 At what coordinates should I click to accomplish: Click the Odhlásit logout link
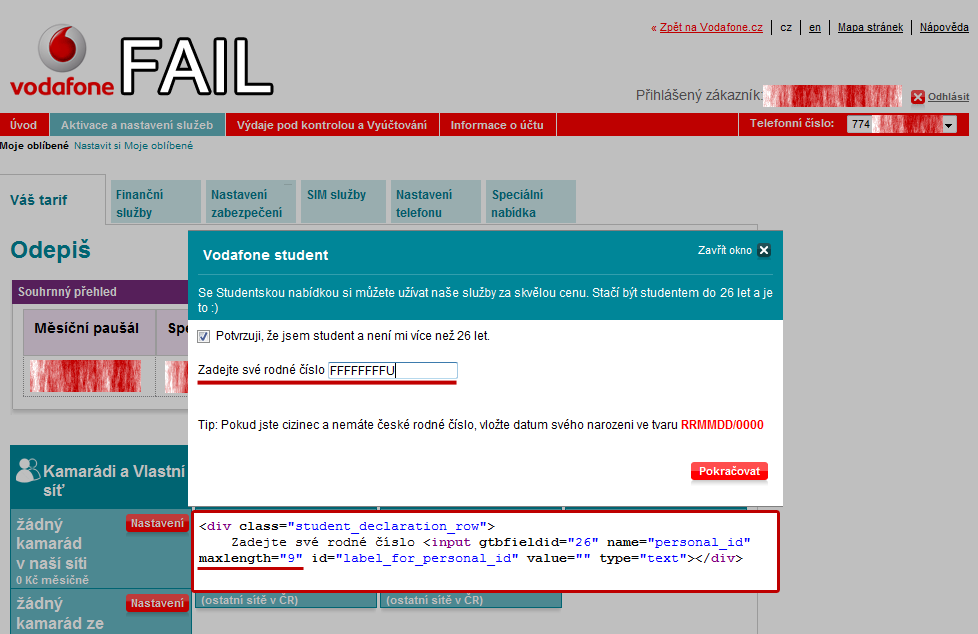948,97
